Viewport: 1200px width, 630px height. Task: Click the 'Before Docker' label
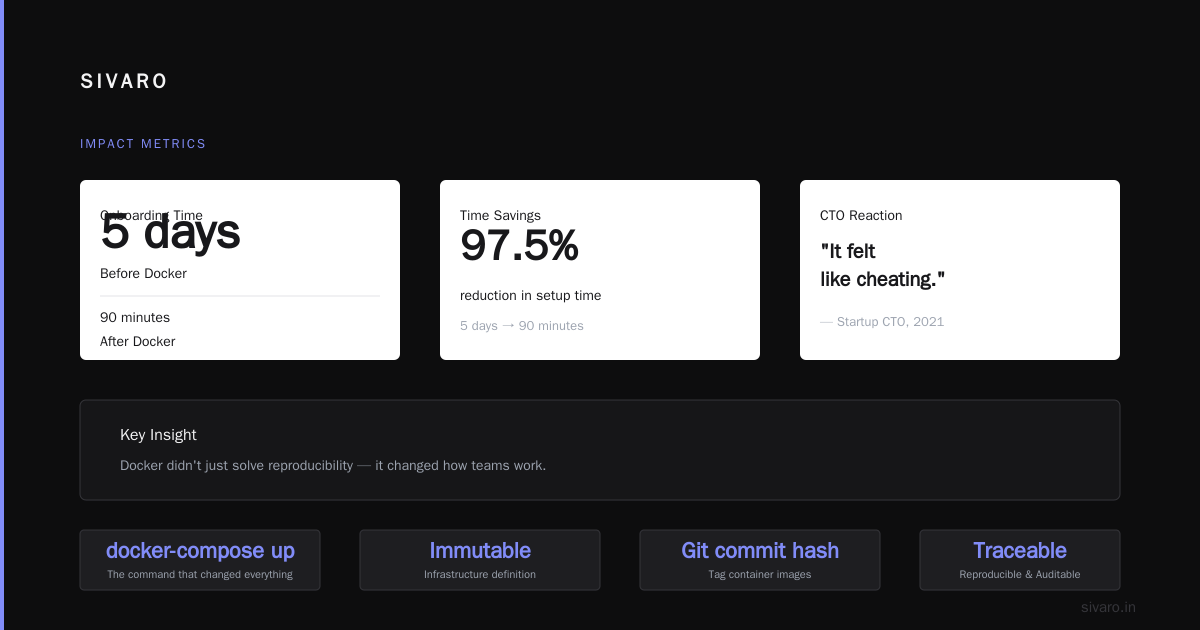[x=143, y=273]
